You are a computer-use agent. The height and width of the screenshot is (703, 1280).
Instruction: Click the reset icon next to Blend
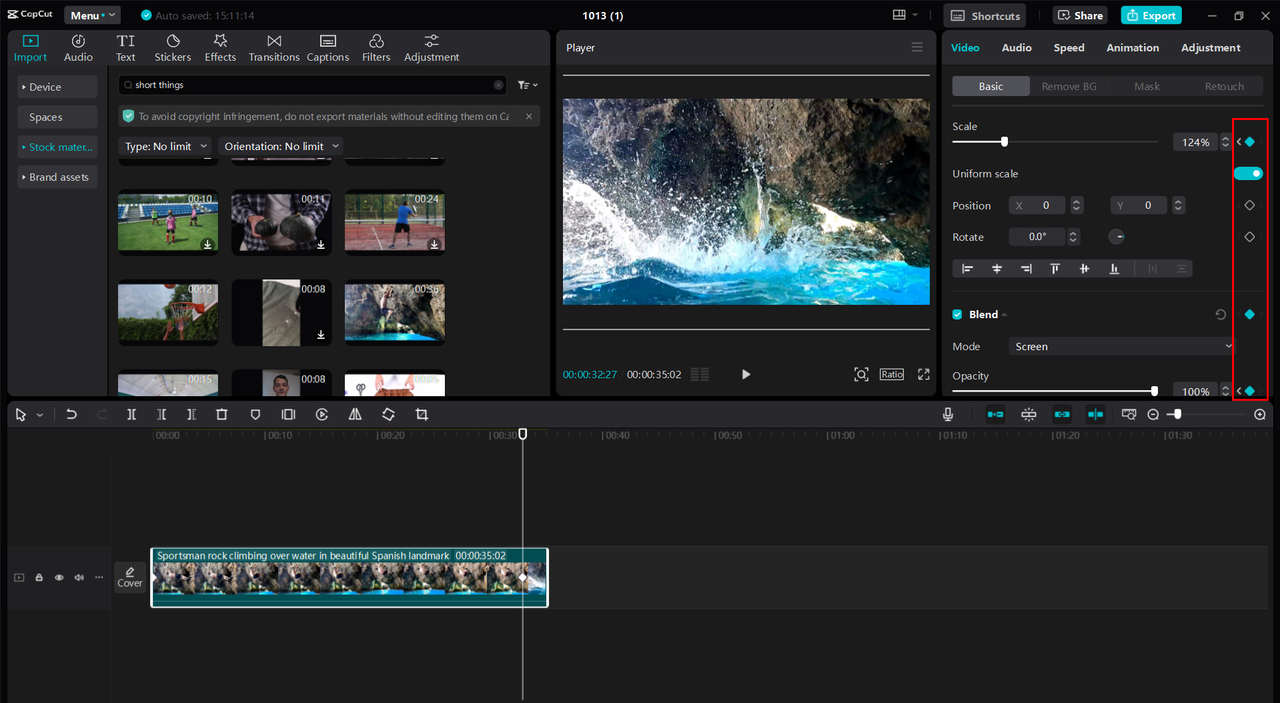[x=1221, y=314]
